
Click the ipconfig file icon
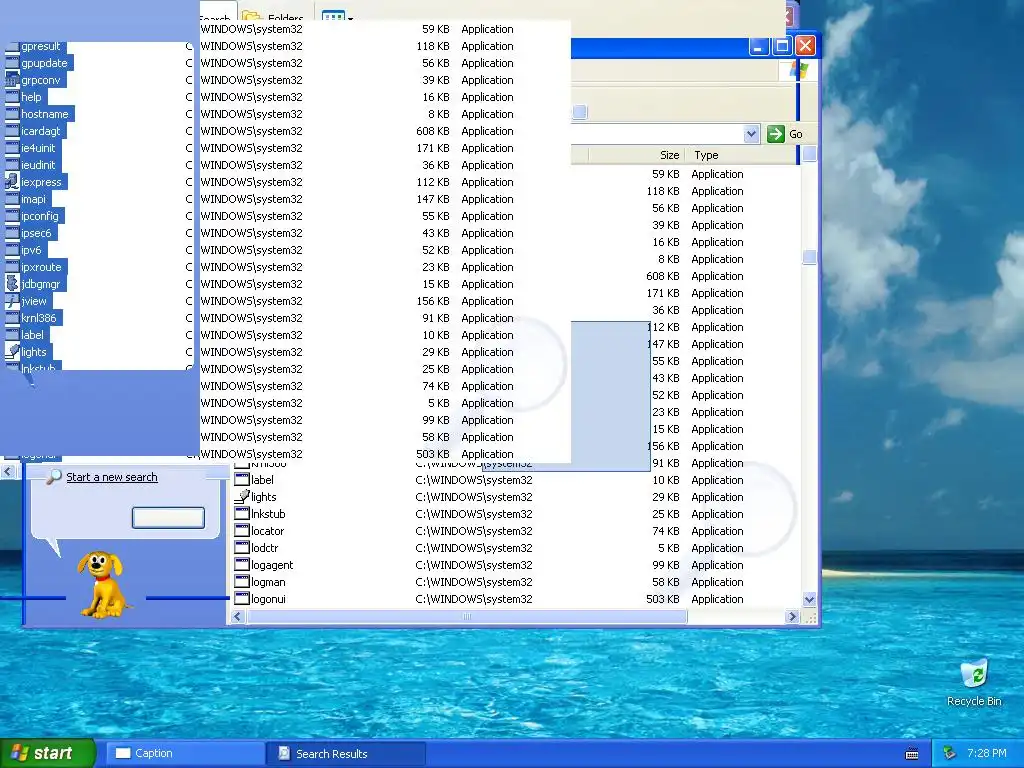point(12,216)
